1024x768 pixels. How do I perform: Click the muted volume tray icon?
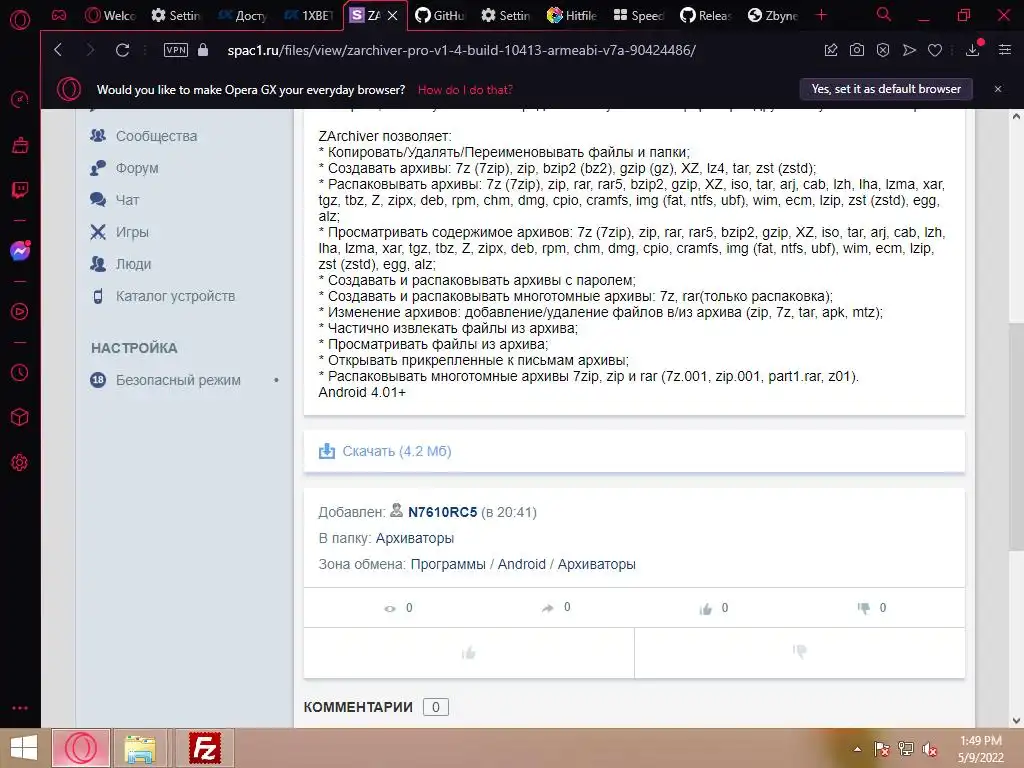point(930,749)
